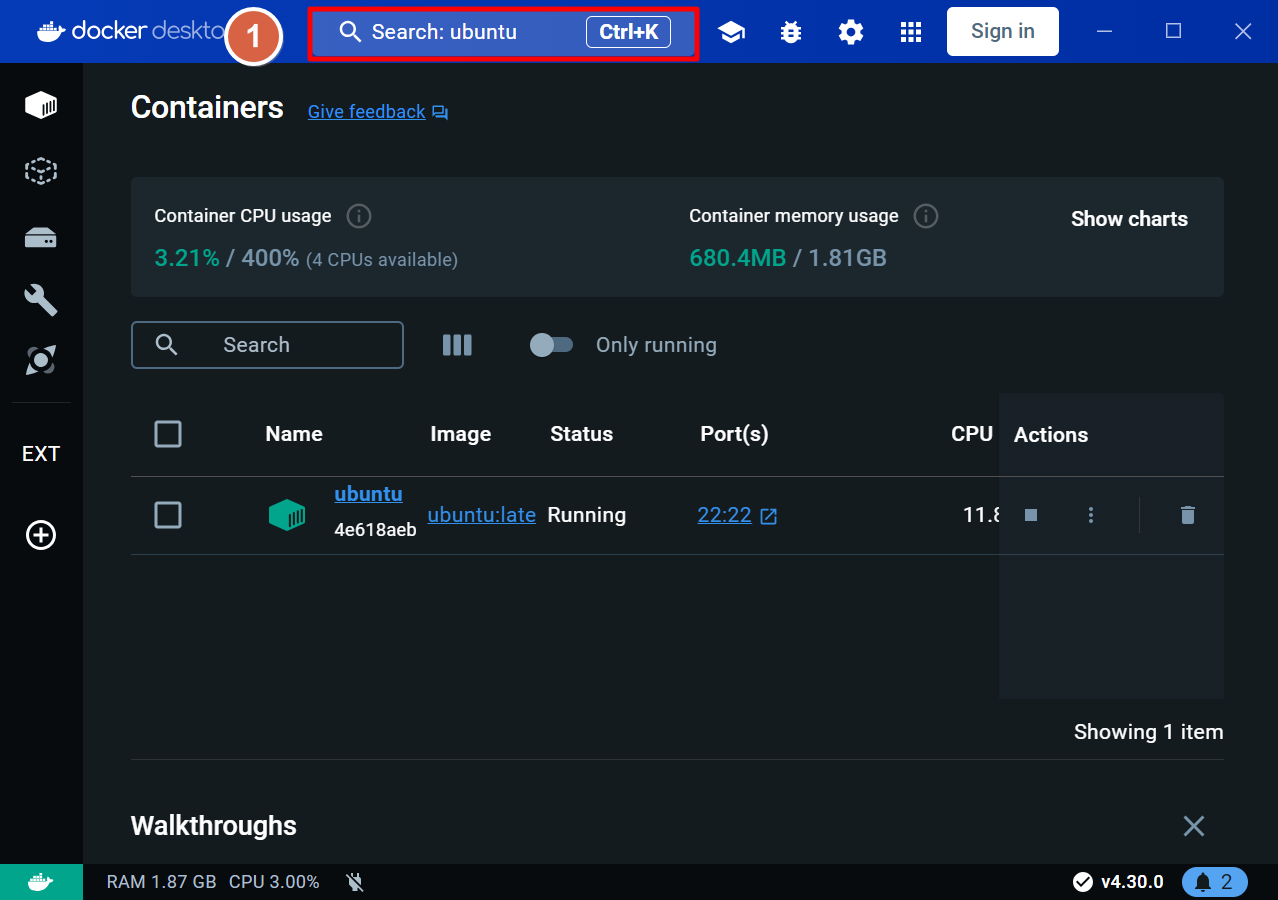Screen dimensions: 1278x900
Task: Click the Port(s) column header
Action: tap(735, 434)
